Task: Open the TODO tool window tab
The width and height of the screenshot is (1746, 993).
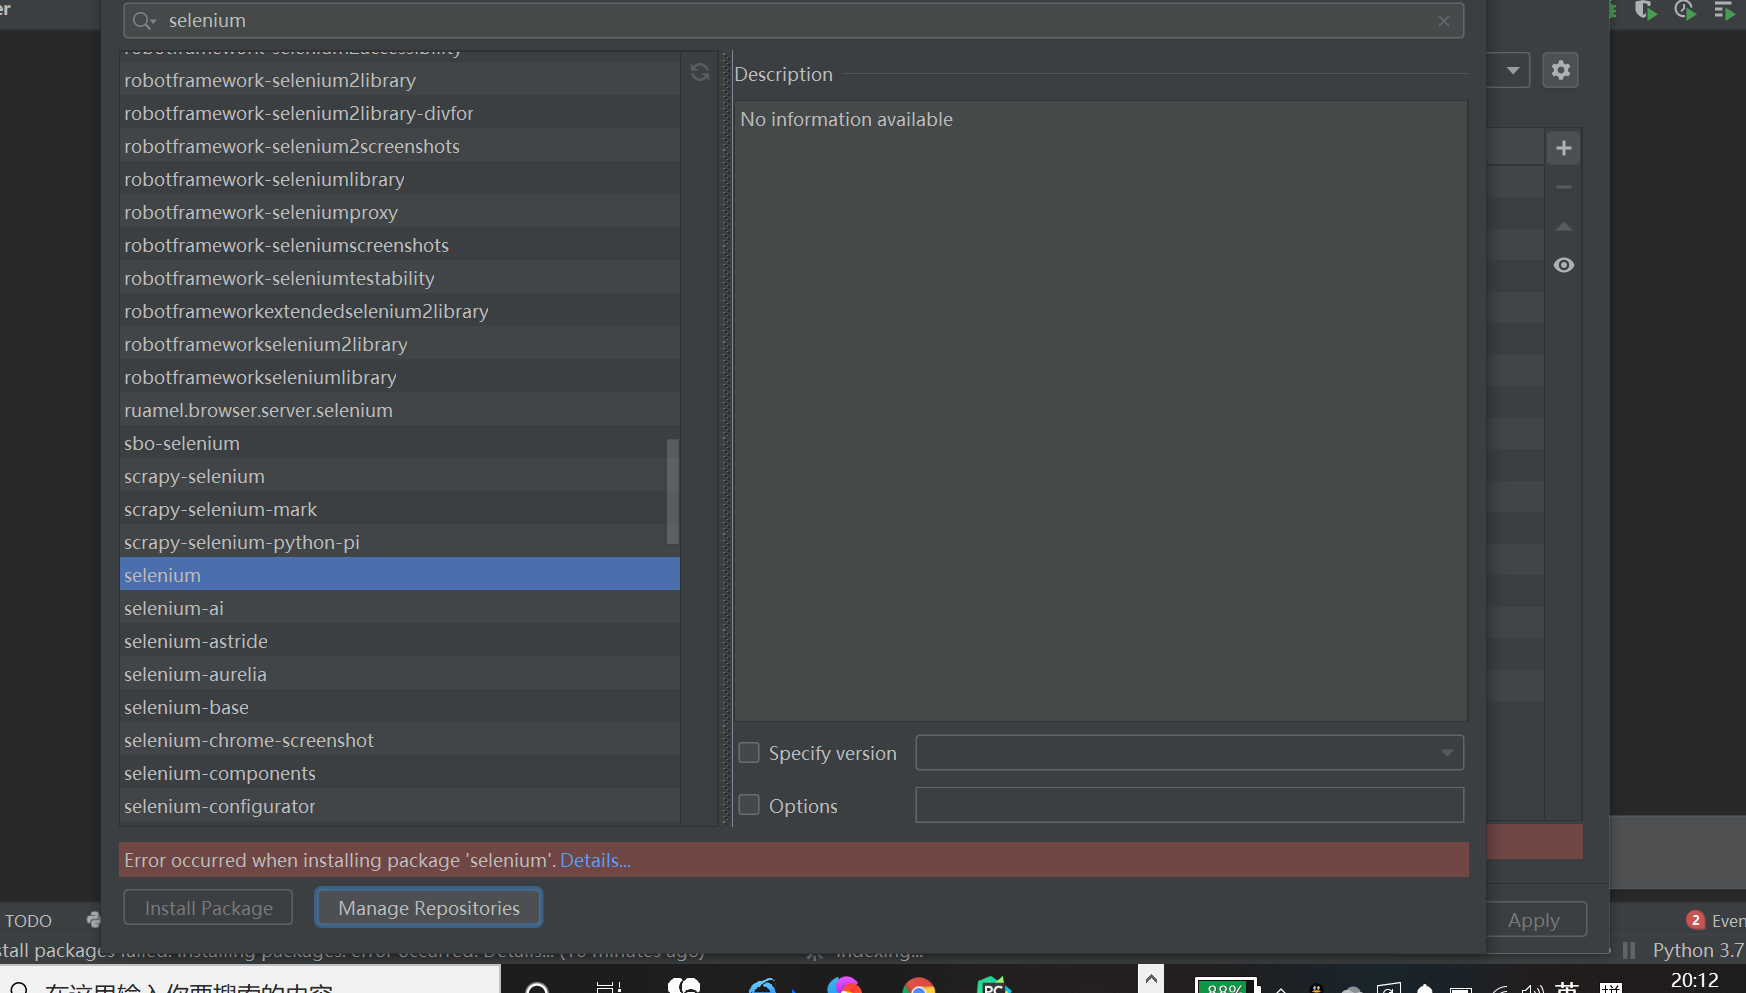Action: tap(28, 921)
